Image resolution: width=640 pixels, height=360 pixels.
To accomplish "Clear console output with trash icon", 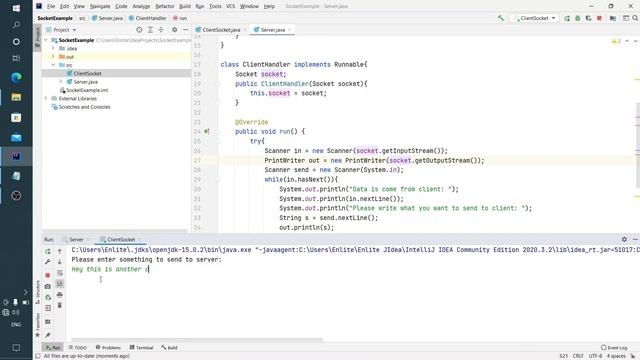I will click(60, 305).
